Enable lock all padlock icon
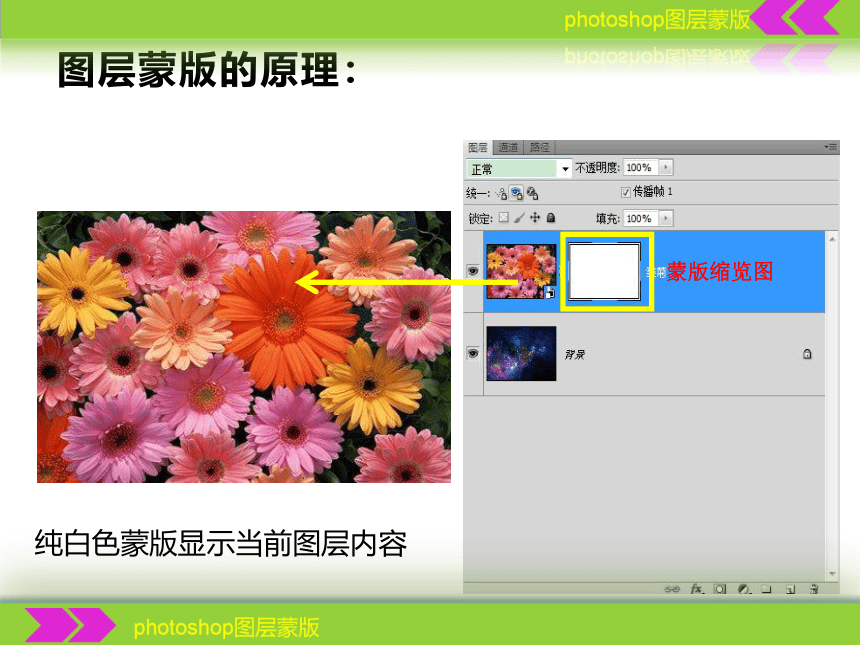 pyautogui.click(x=551, y=218)
